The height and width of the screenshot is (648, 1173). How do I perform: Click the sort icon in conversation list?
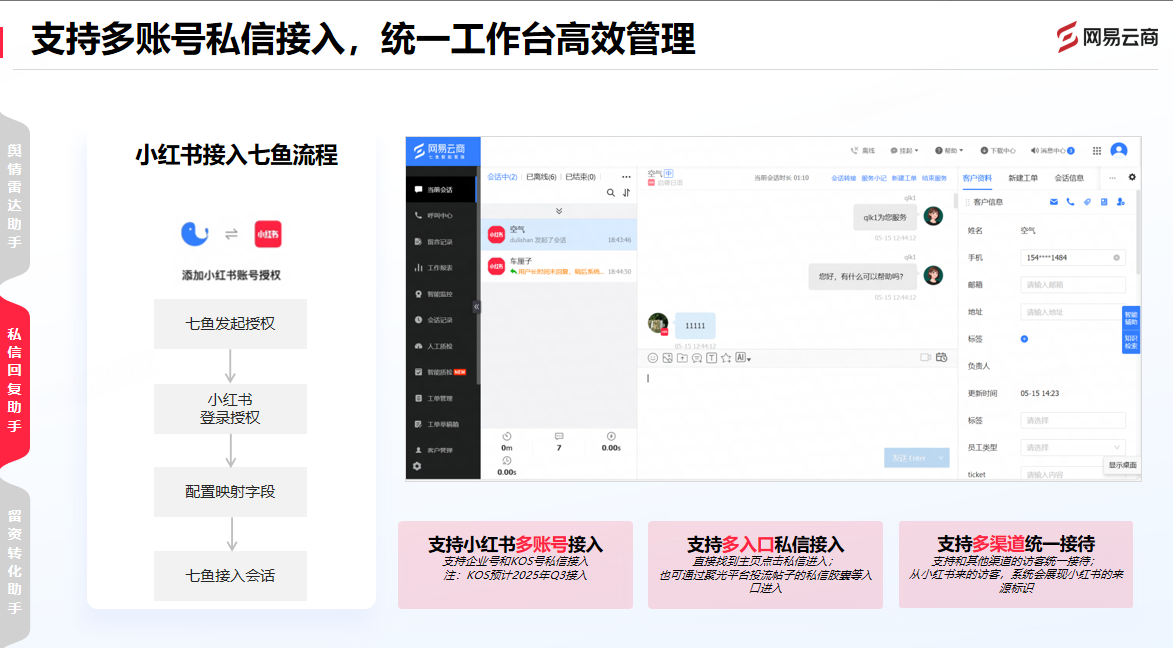pyautogui.click(x=626, y=193)
